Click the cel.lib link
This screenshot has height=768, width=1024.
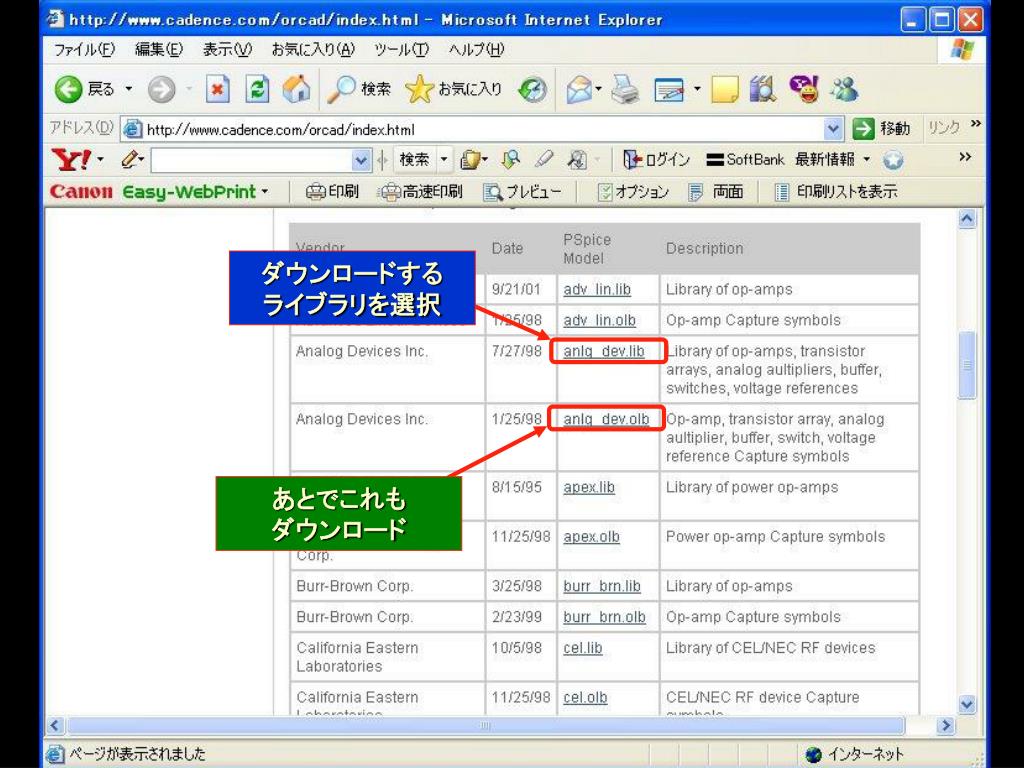click(x=583, y=648)
